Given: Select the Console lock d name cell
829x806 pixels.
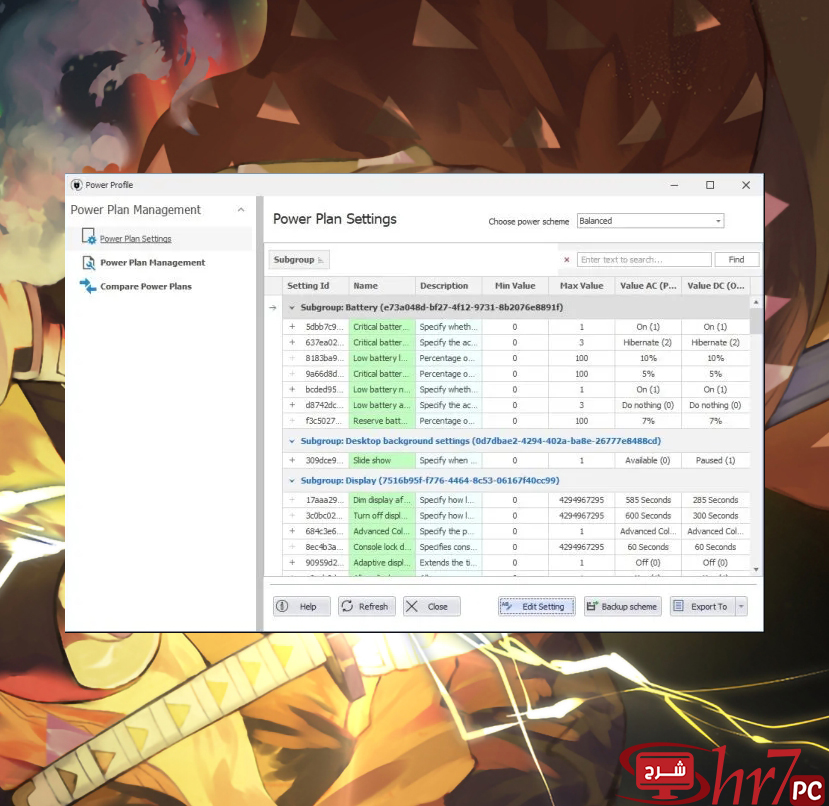Looking at the screenshot, I should pyautogui.click(x=382, y=547).
